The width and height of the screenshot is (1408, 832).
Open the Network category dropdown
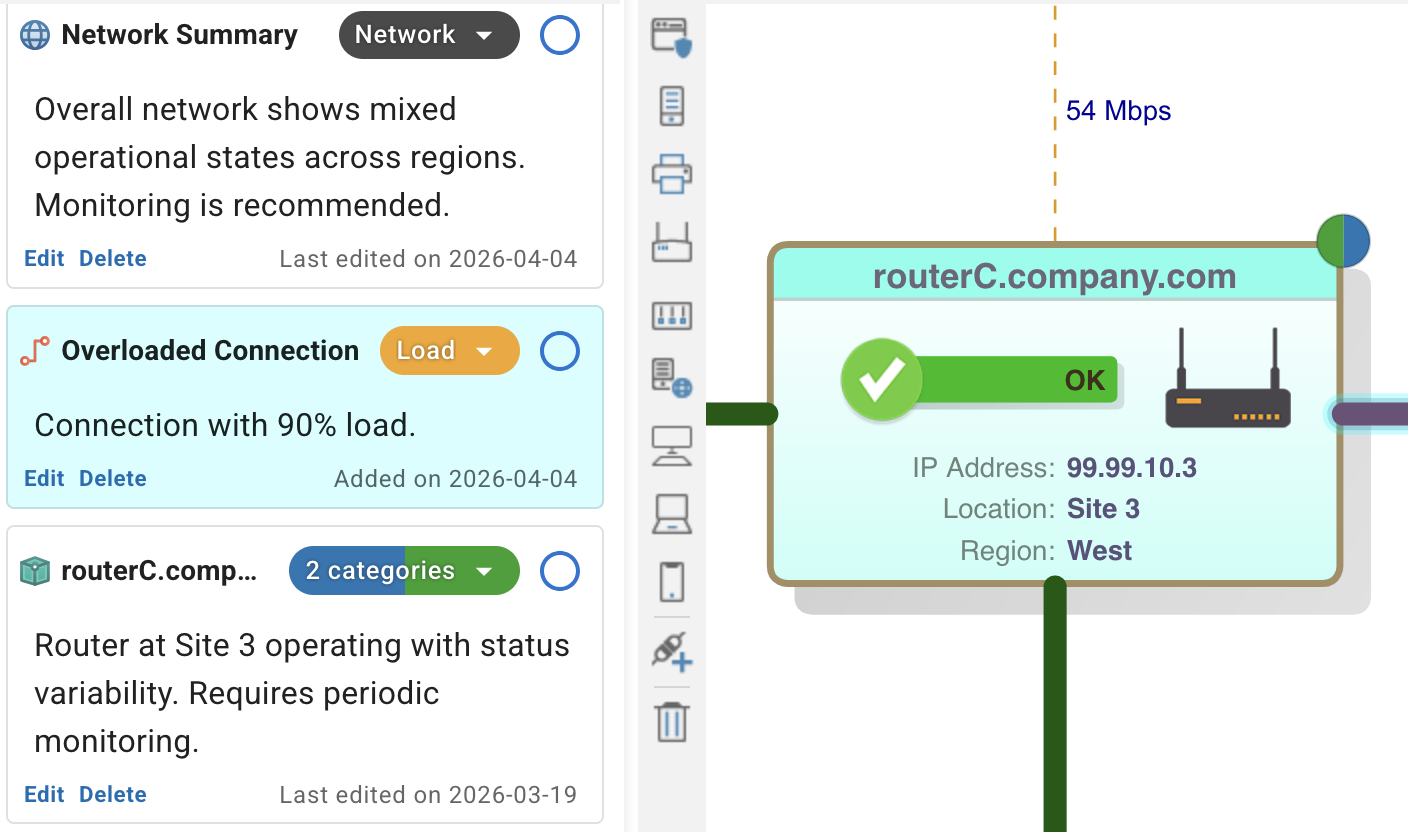click(429, 35)
